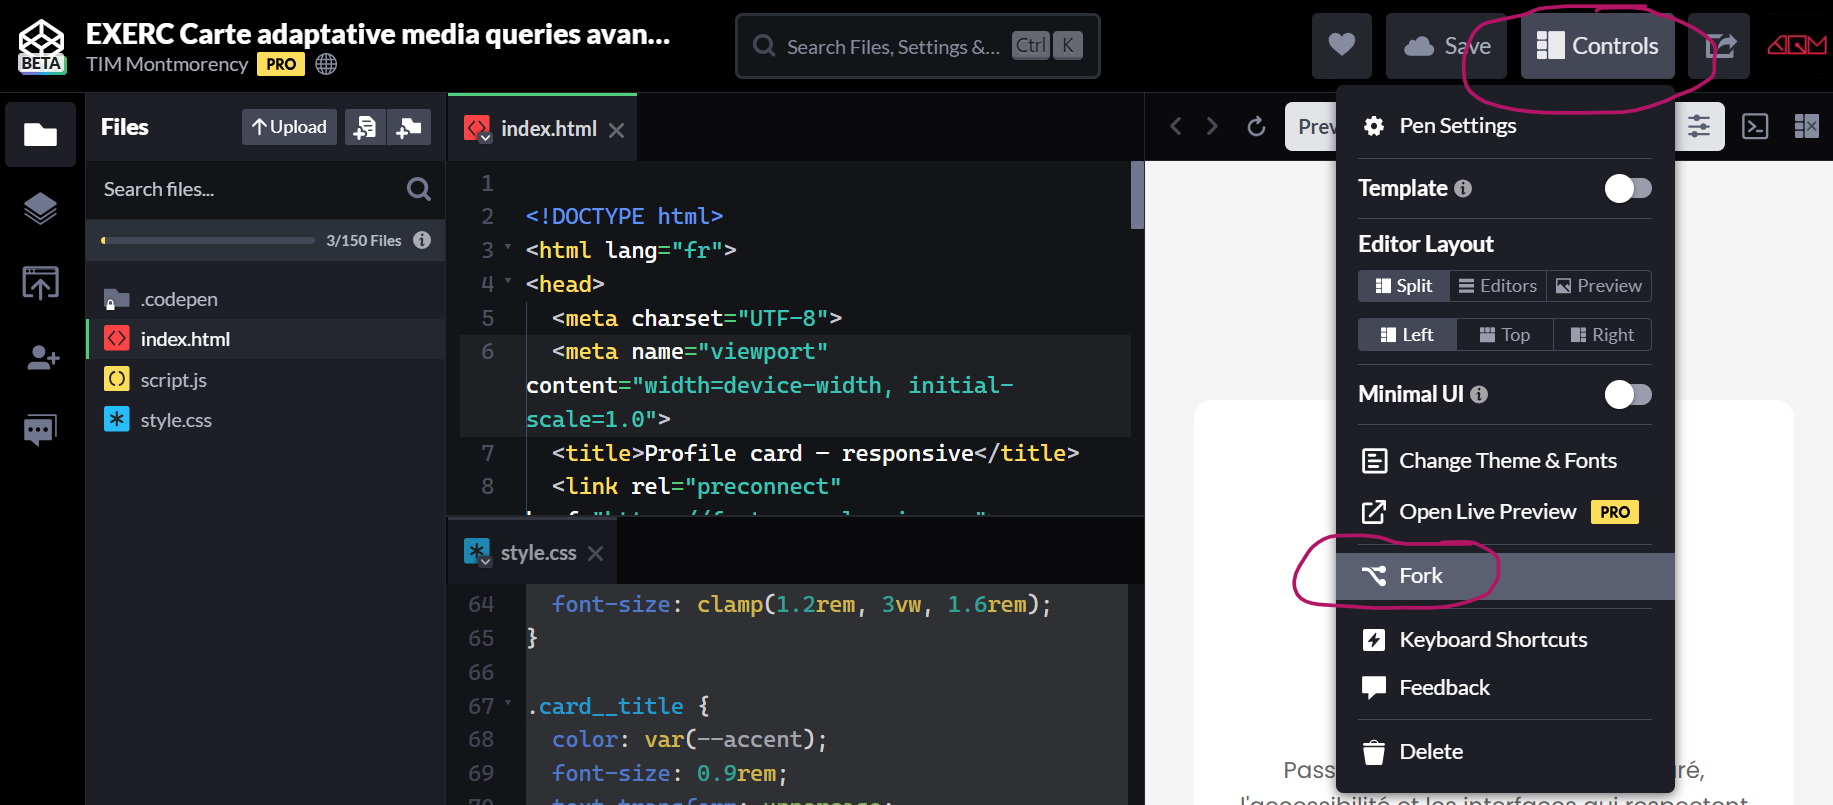Screen dimensions: 1833x805
Task: Click the new folder icon in the Files panel
Action: click(x=409, y=127)
